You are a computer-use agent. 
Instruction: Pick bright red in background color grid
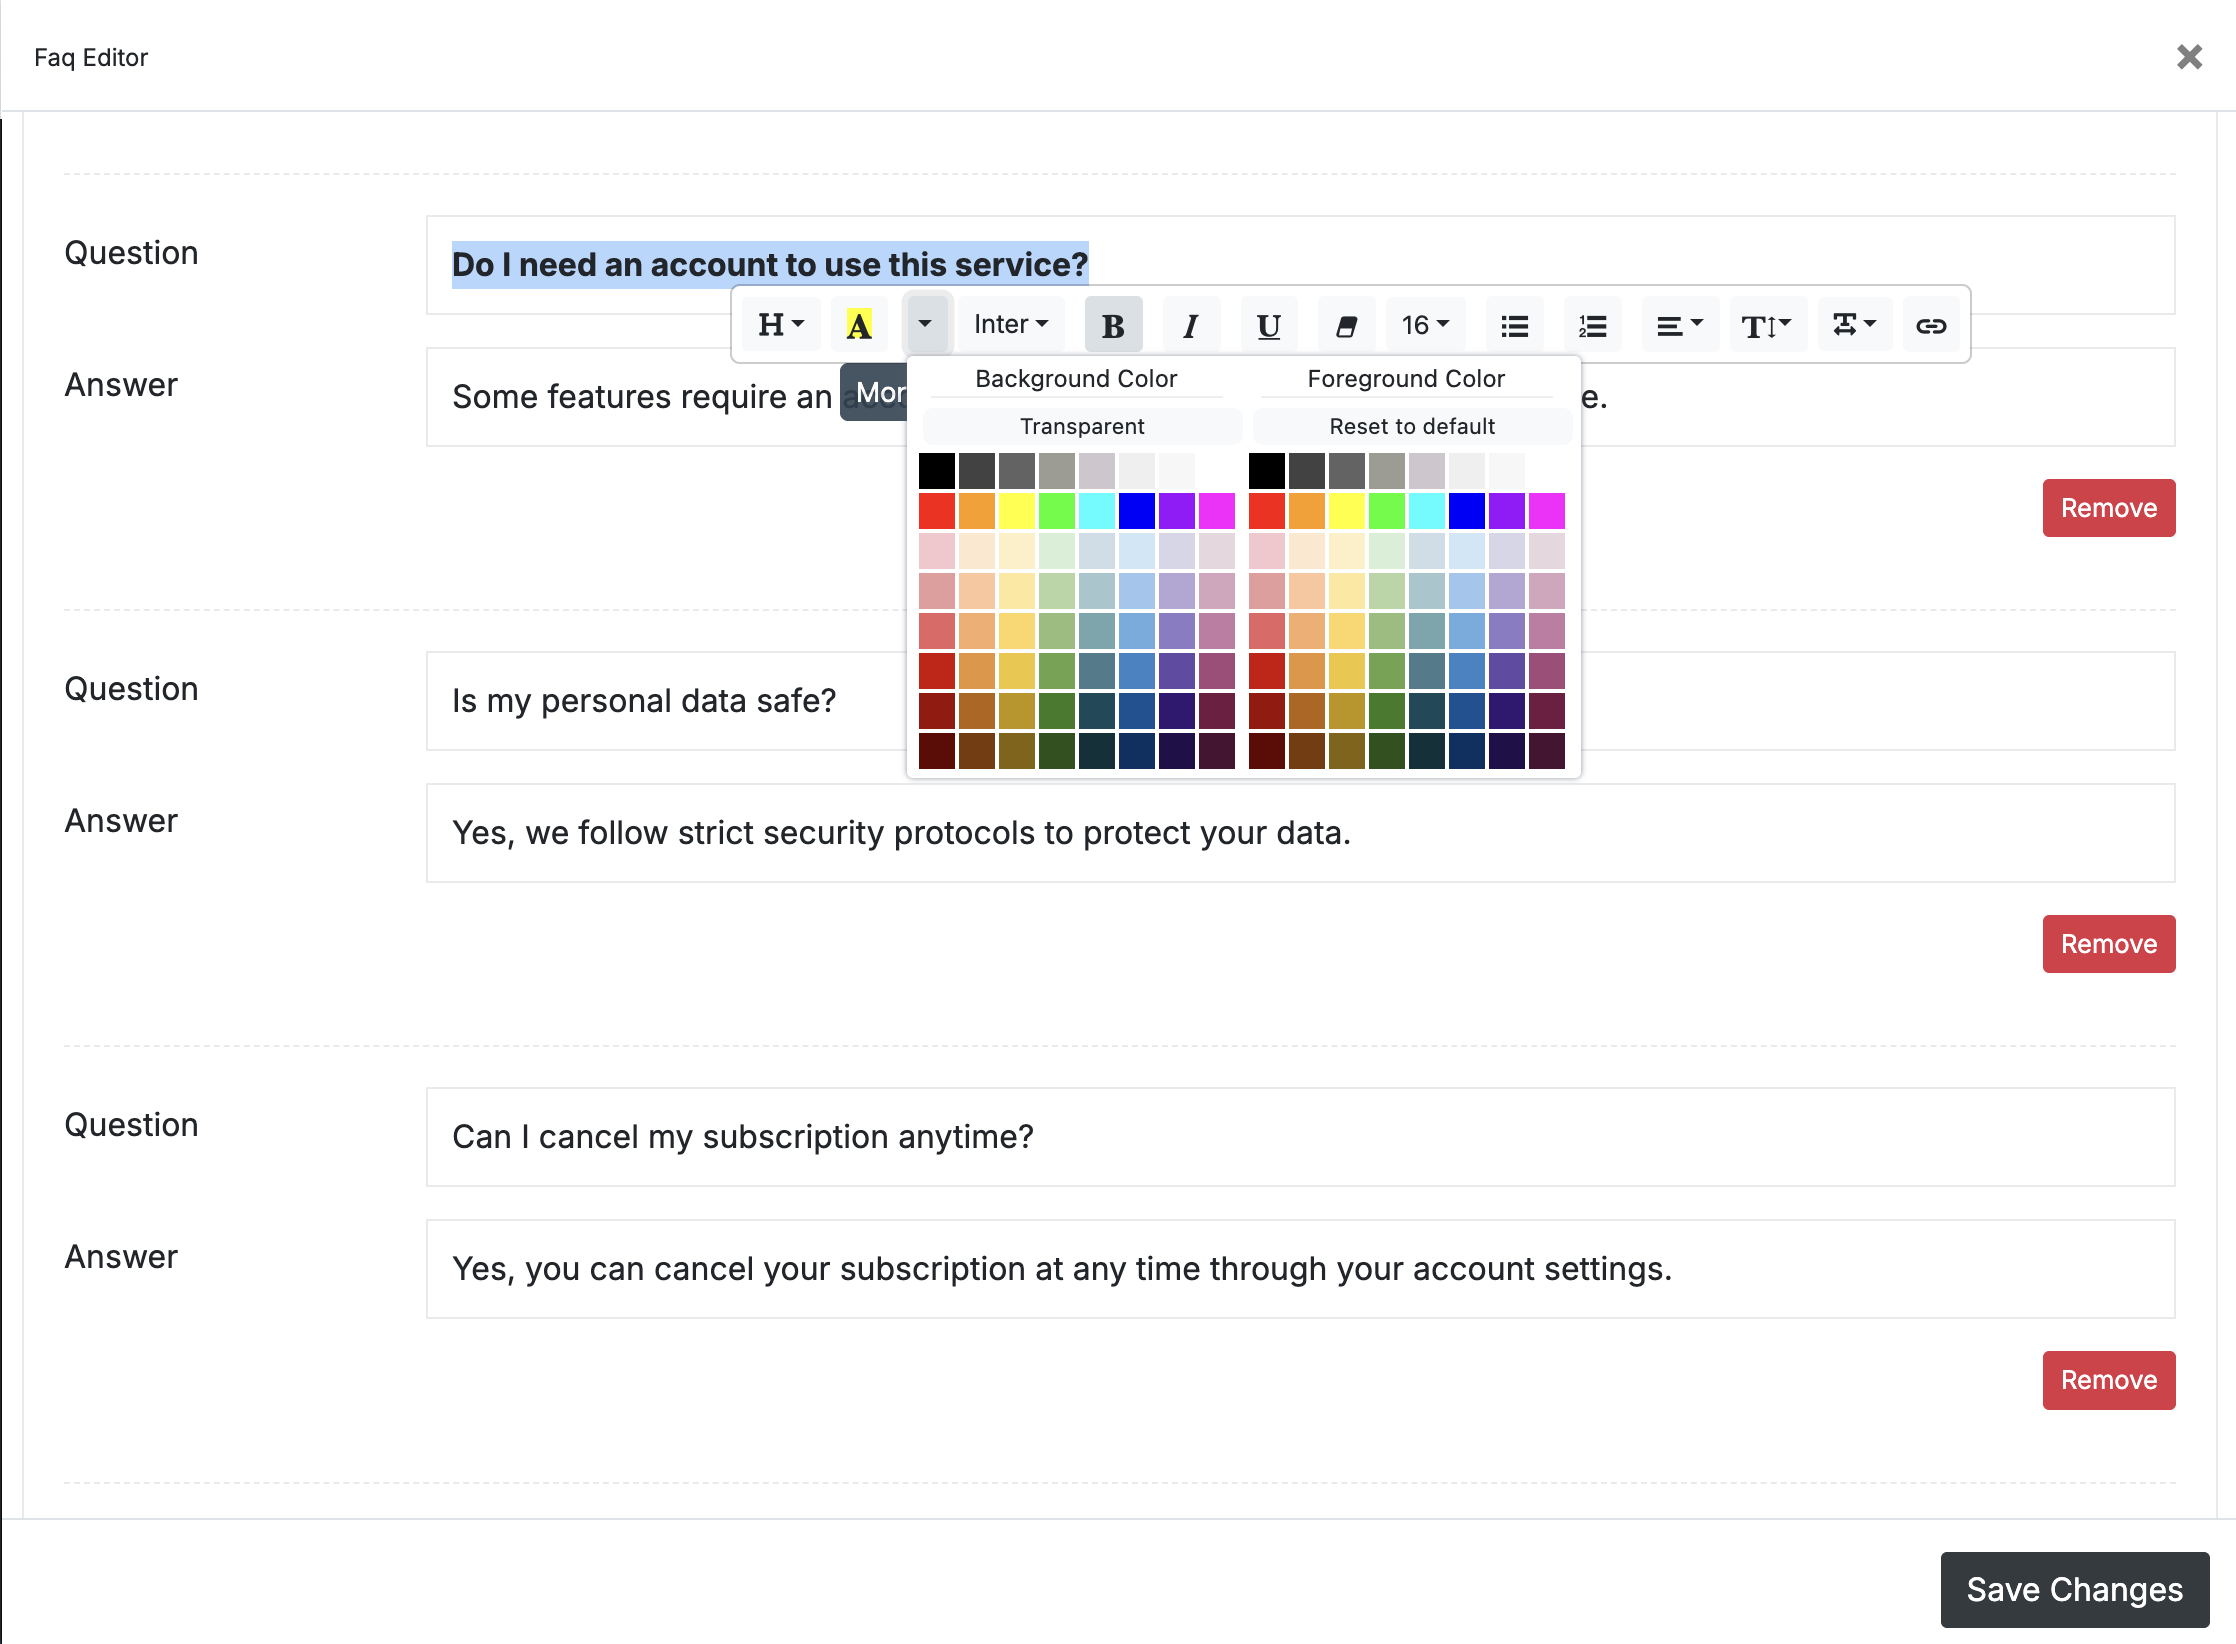[x=937, y=511]
